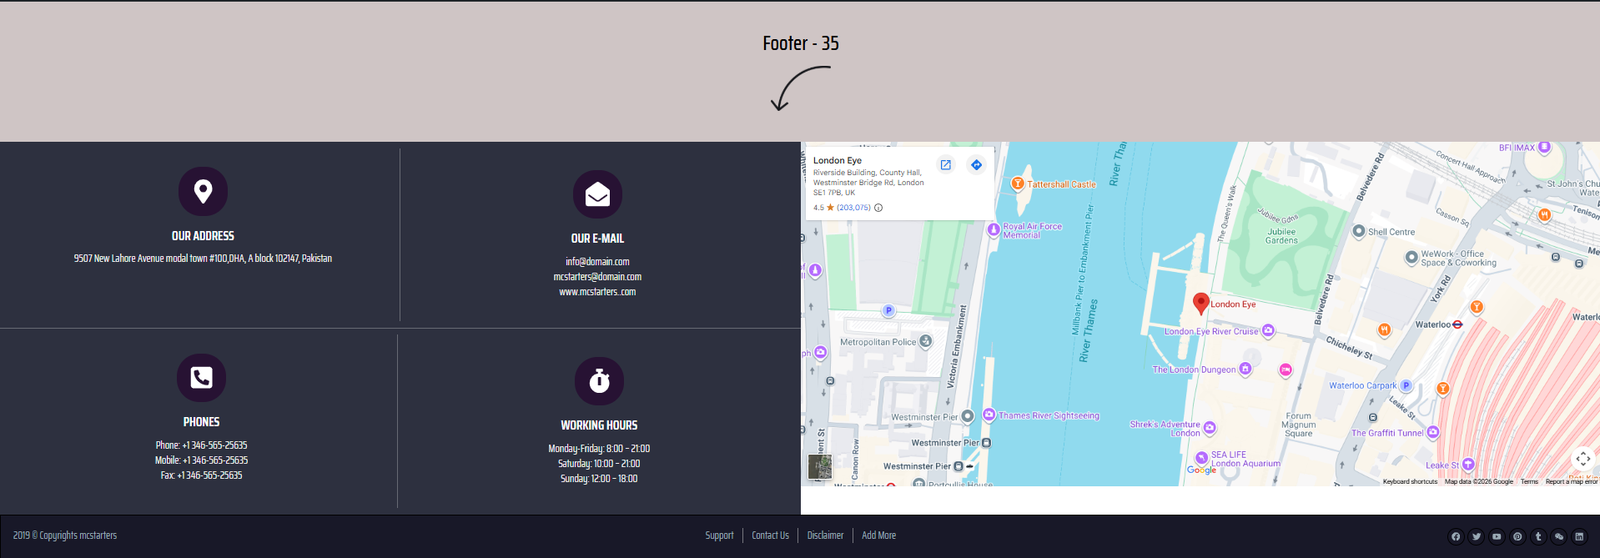The height and width of the screenshot is (558, 1600).
Task: Click the OUR ADDRESS heading
Action: (203, 236)
